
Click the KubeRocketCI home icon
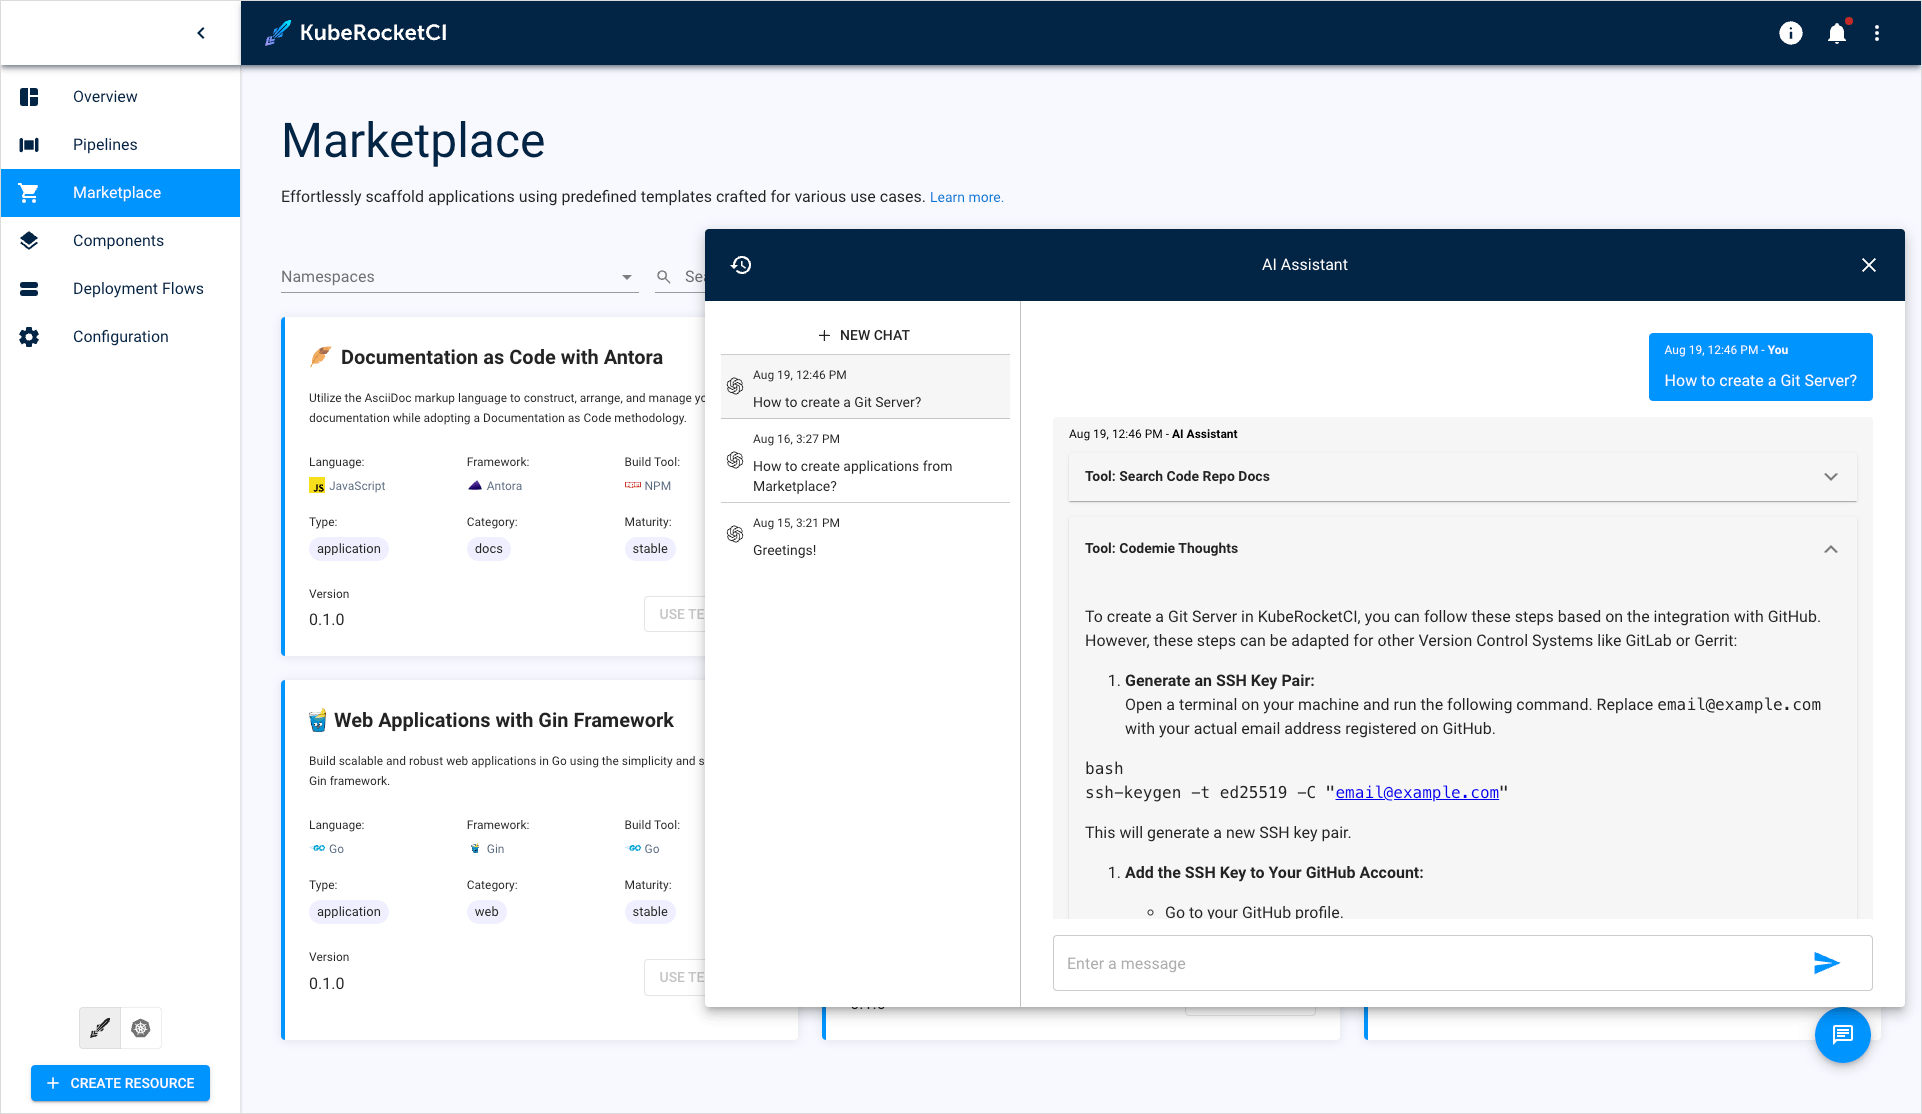(x=277, y=32)
